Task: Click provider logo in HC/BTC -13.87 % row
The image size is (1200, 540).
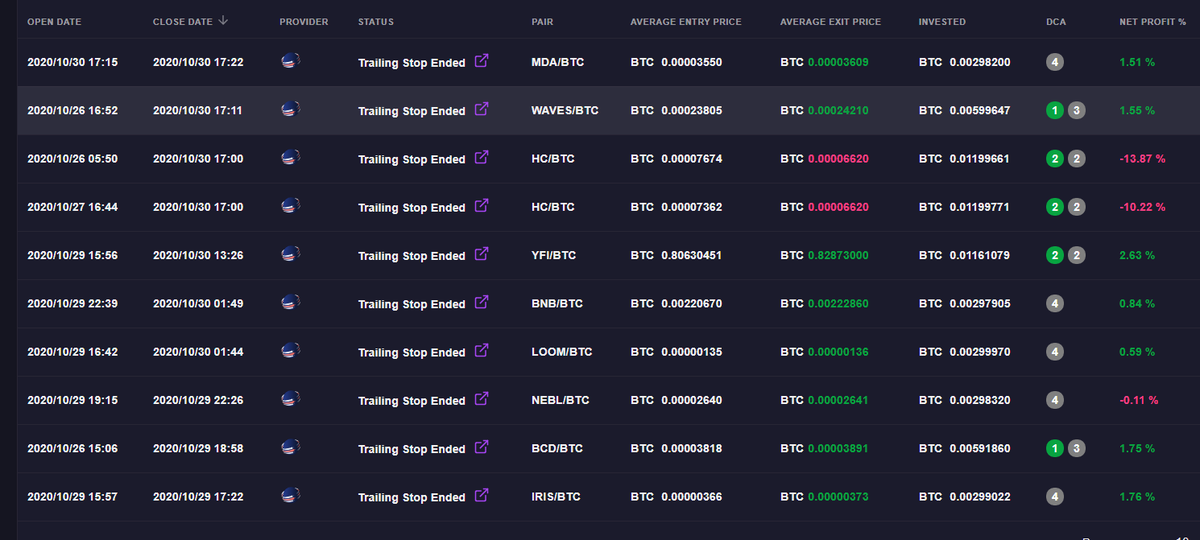Action: coord(291,157)
